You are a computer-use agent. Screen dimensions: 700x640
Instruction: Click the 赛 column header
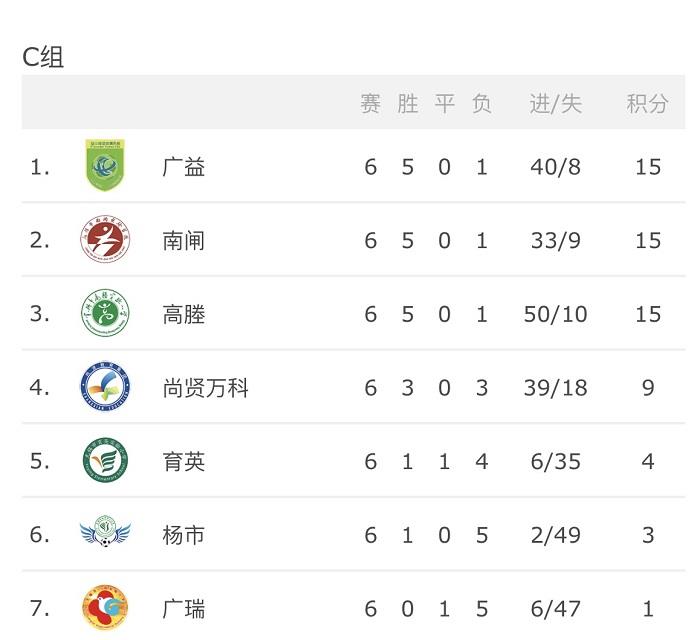(371, 104)
